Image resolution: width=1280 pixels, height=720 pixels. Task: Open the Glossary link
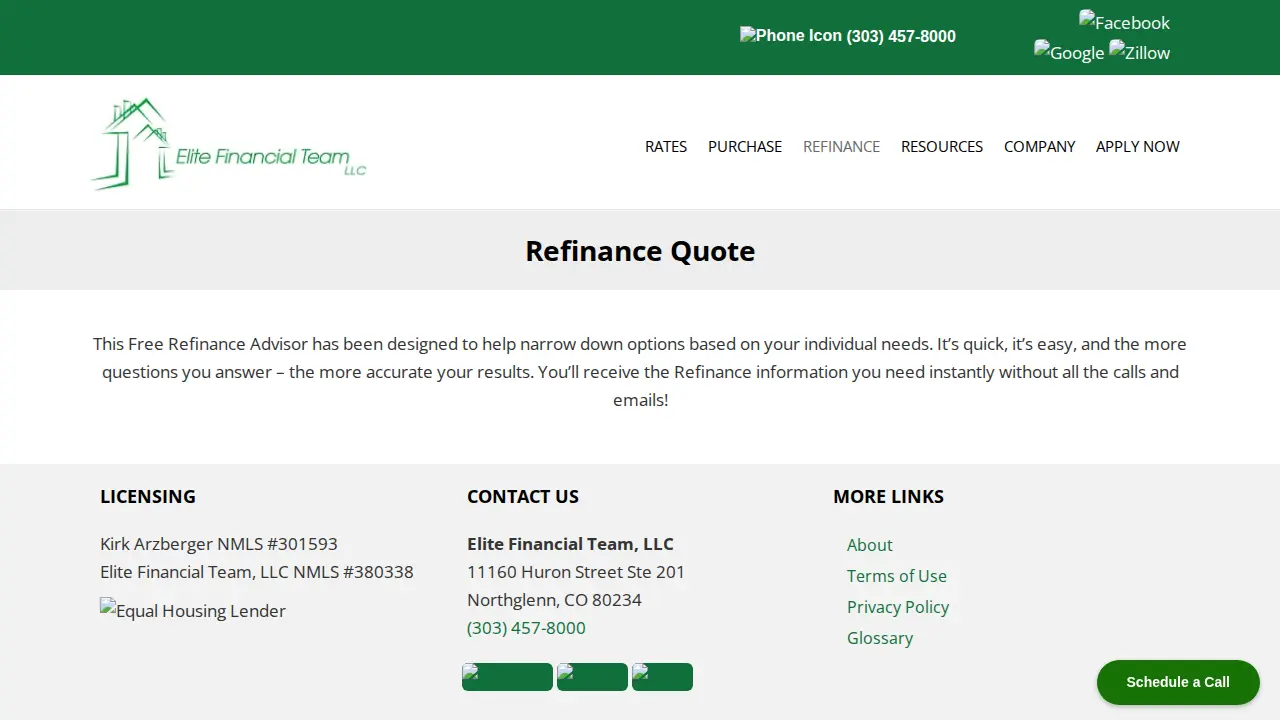[x=880, y=638]
